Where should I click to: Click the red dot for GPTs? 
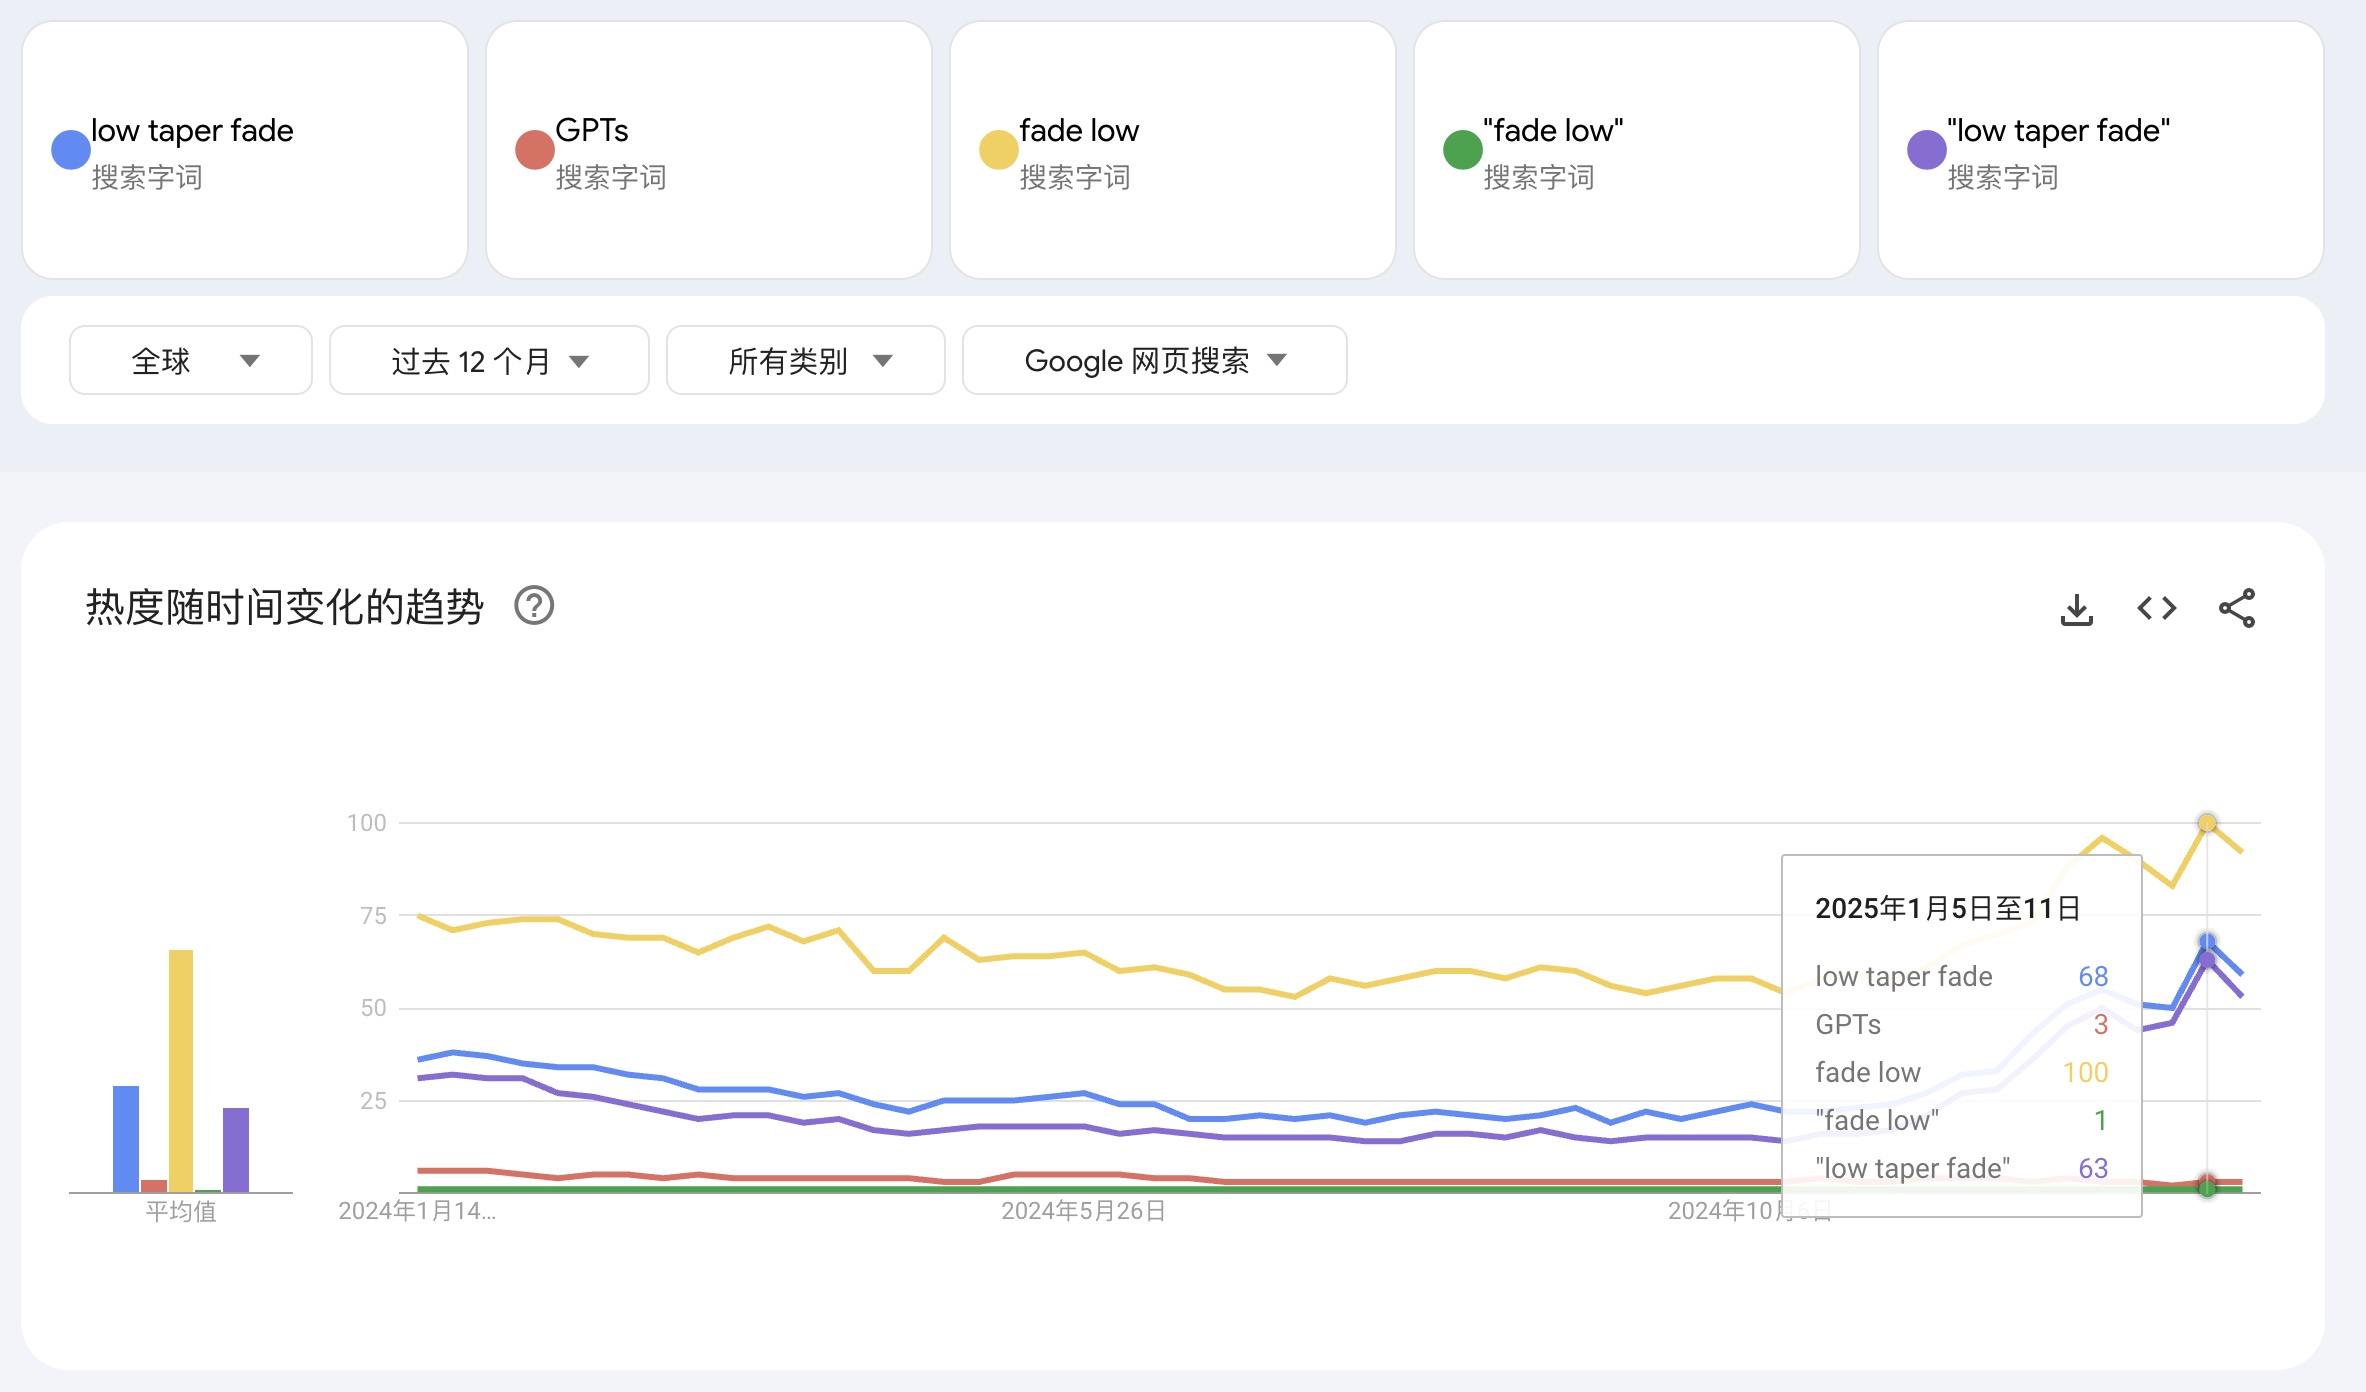coord(535,150)
